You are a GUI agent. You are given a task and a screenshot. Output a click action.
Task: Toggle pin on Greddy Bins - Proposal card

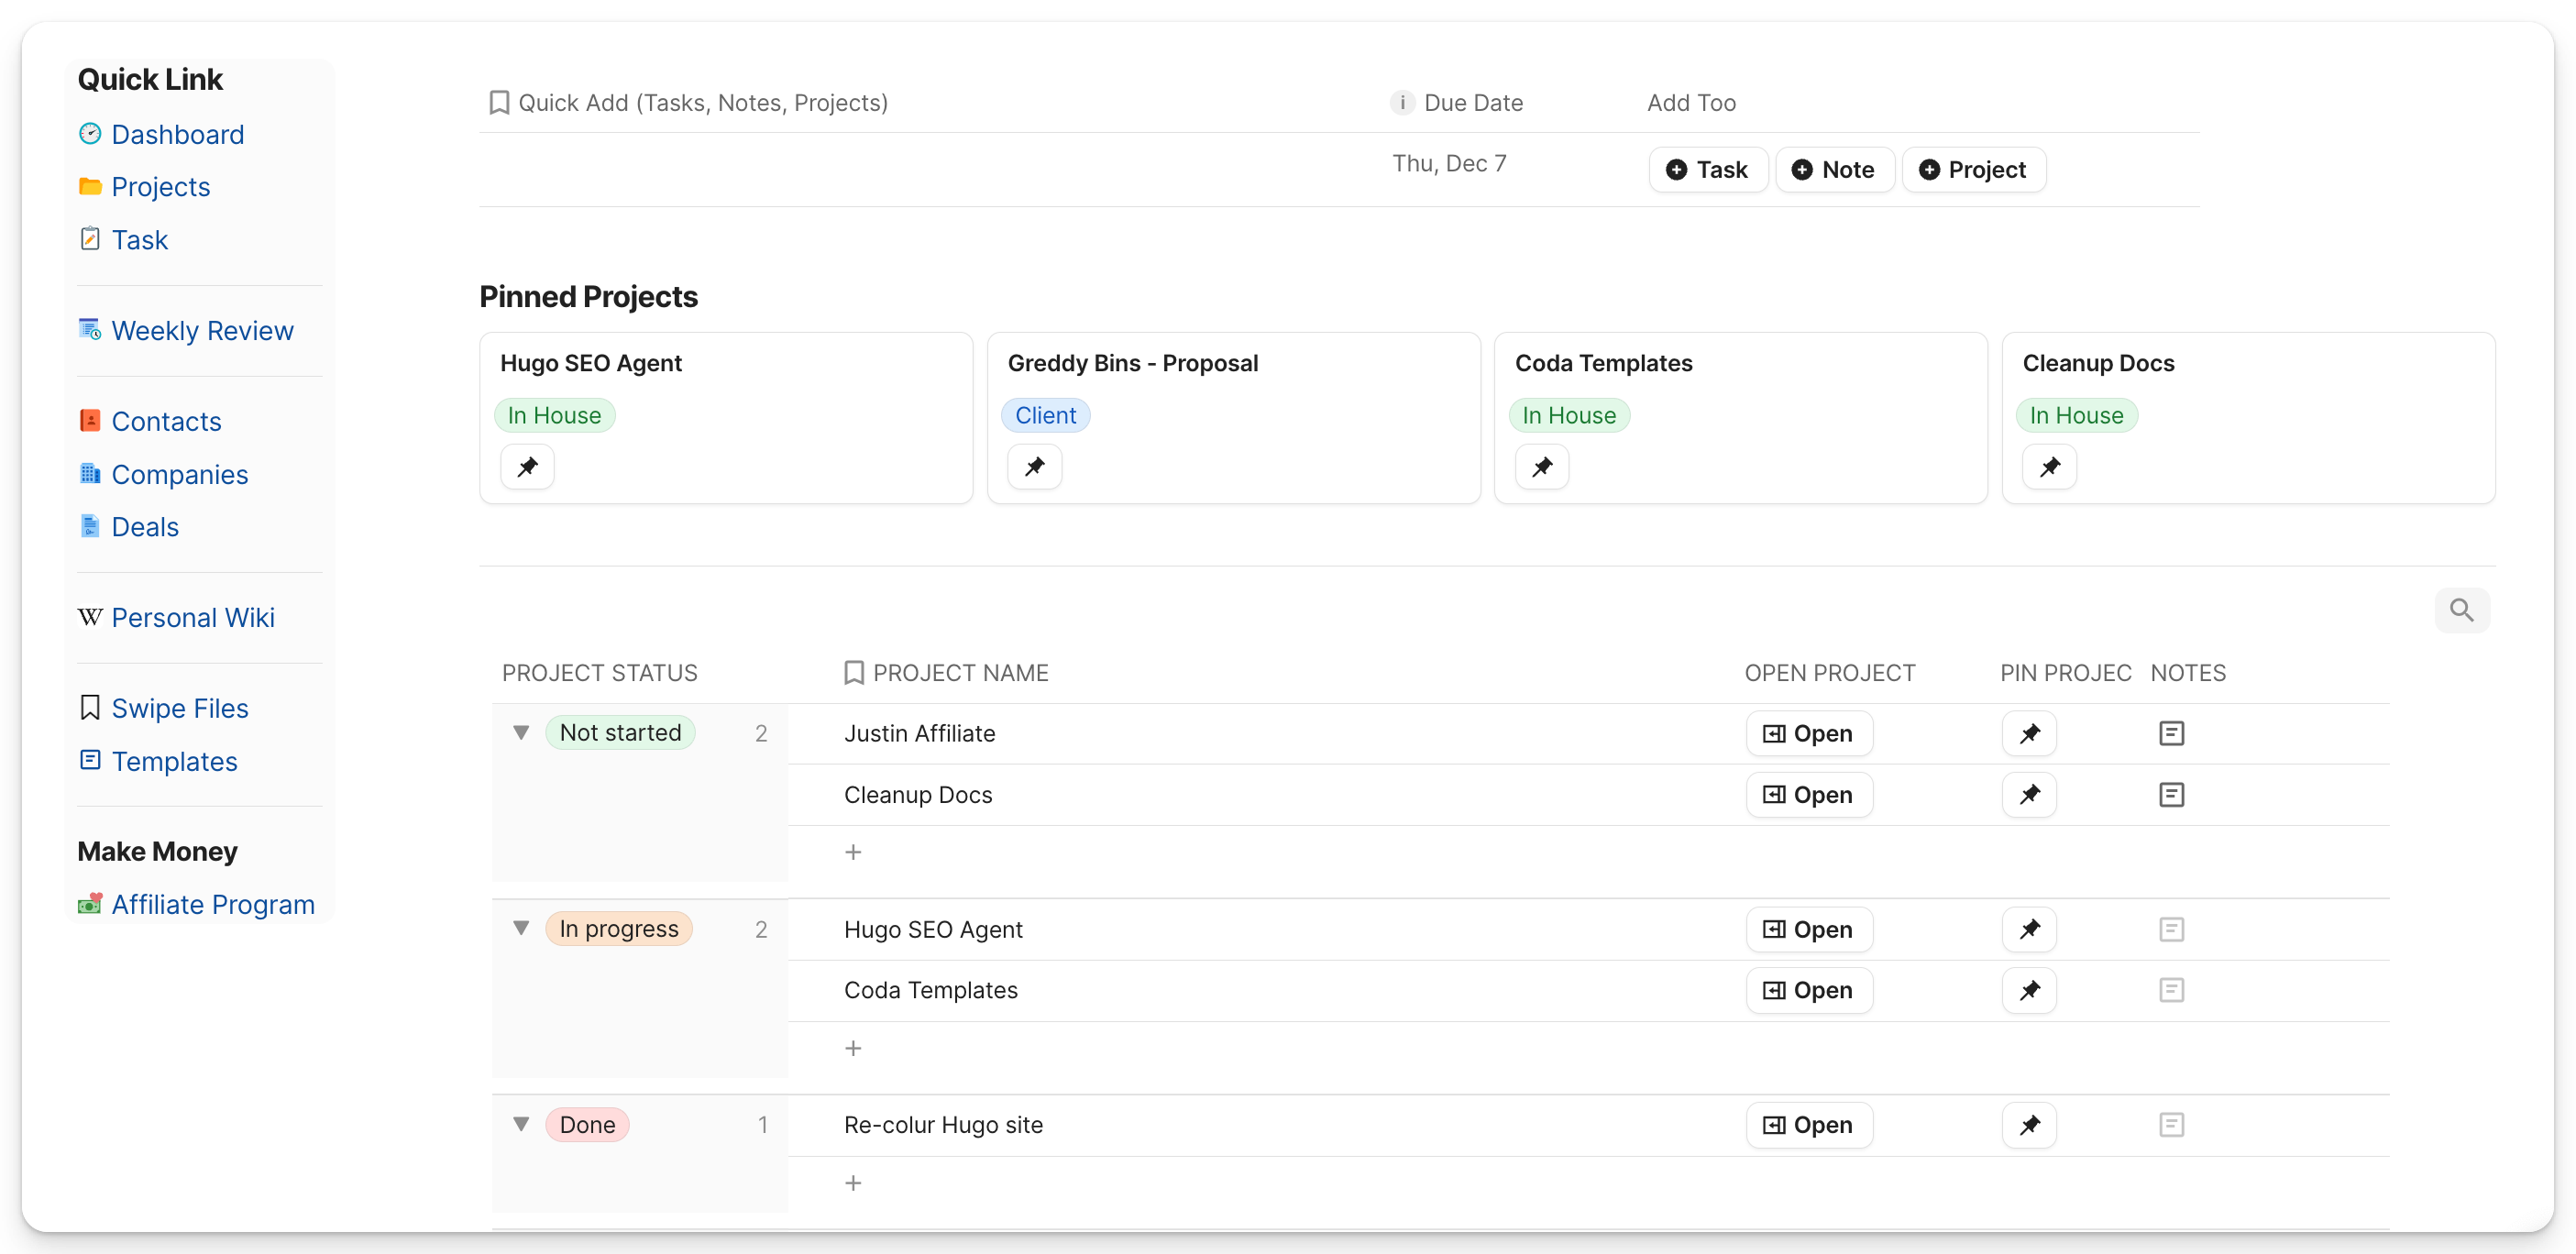[1034, 467]
